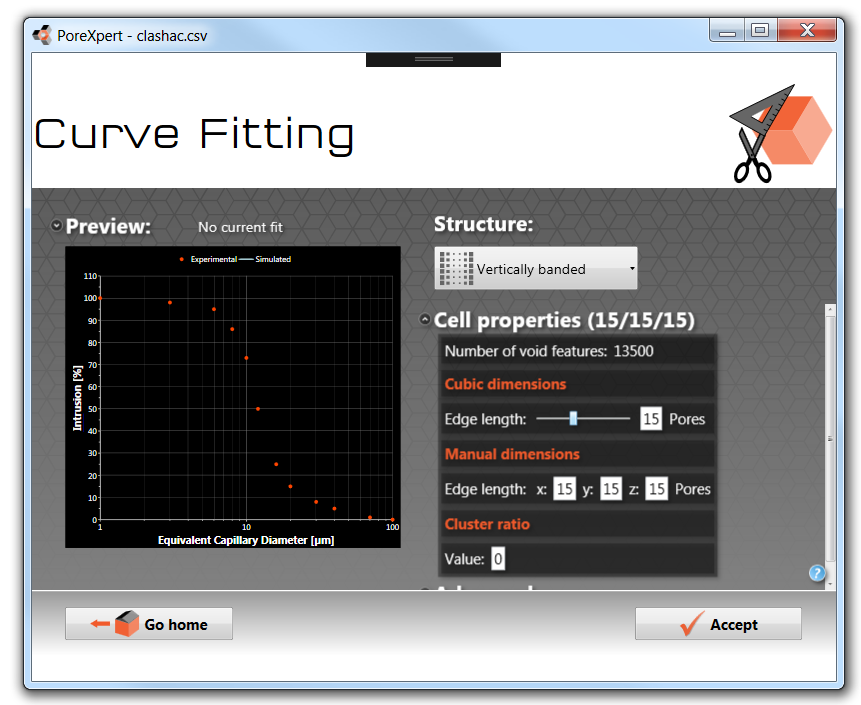Click the vertically banded structure pattern icon
The image size is (861, 705).
[x=456, y=268]
